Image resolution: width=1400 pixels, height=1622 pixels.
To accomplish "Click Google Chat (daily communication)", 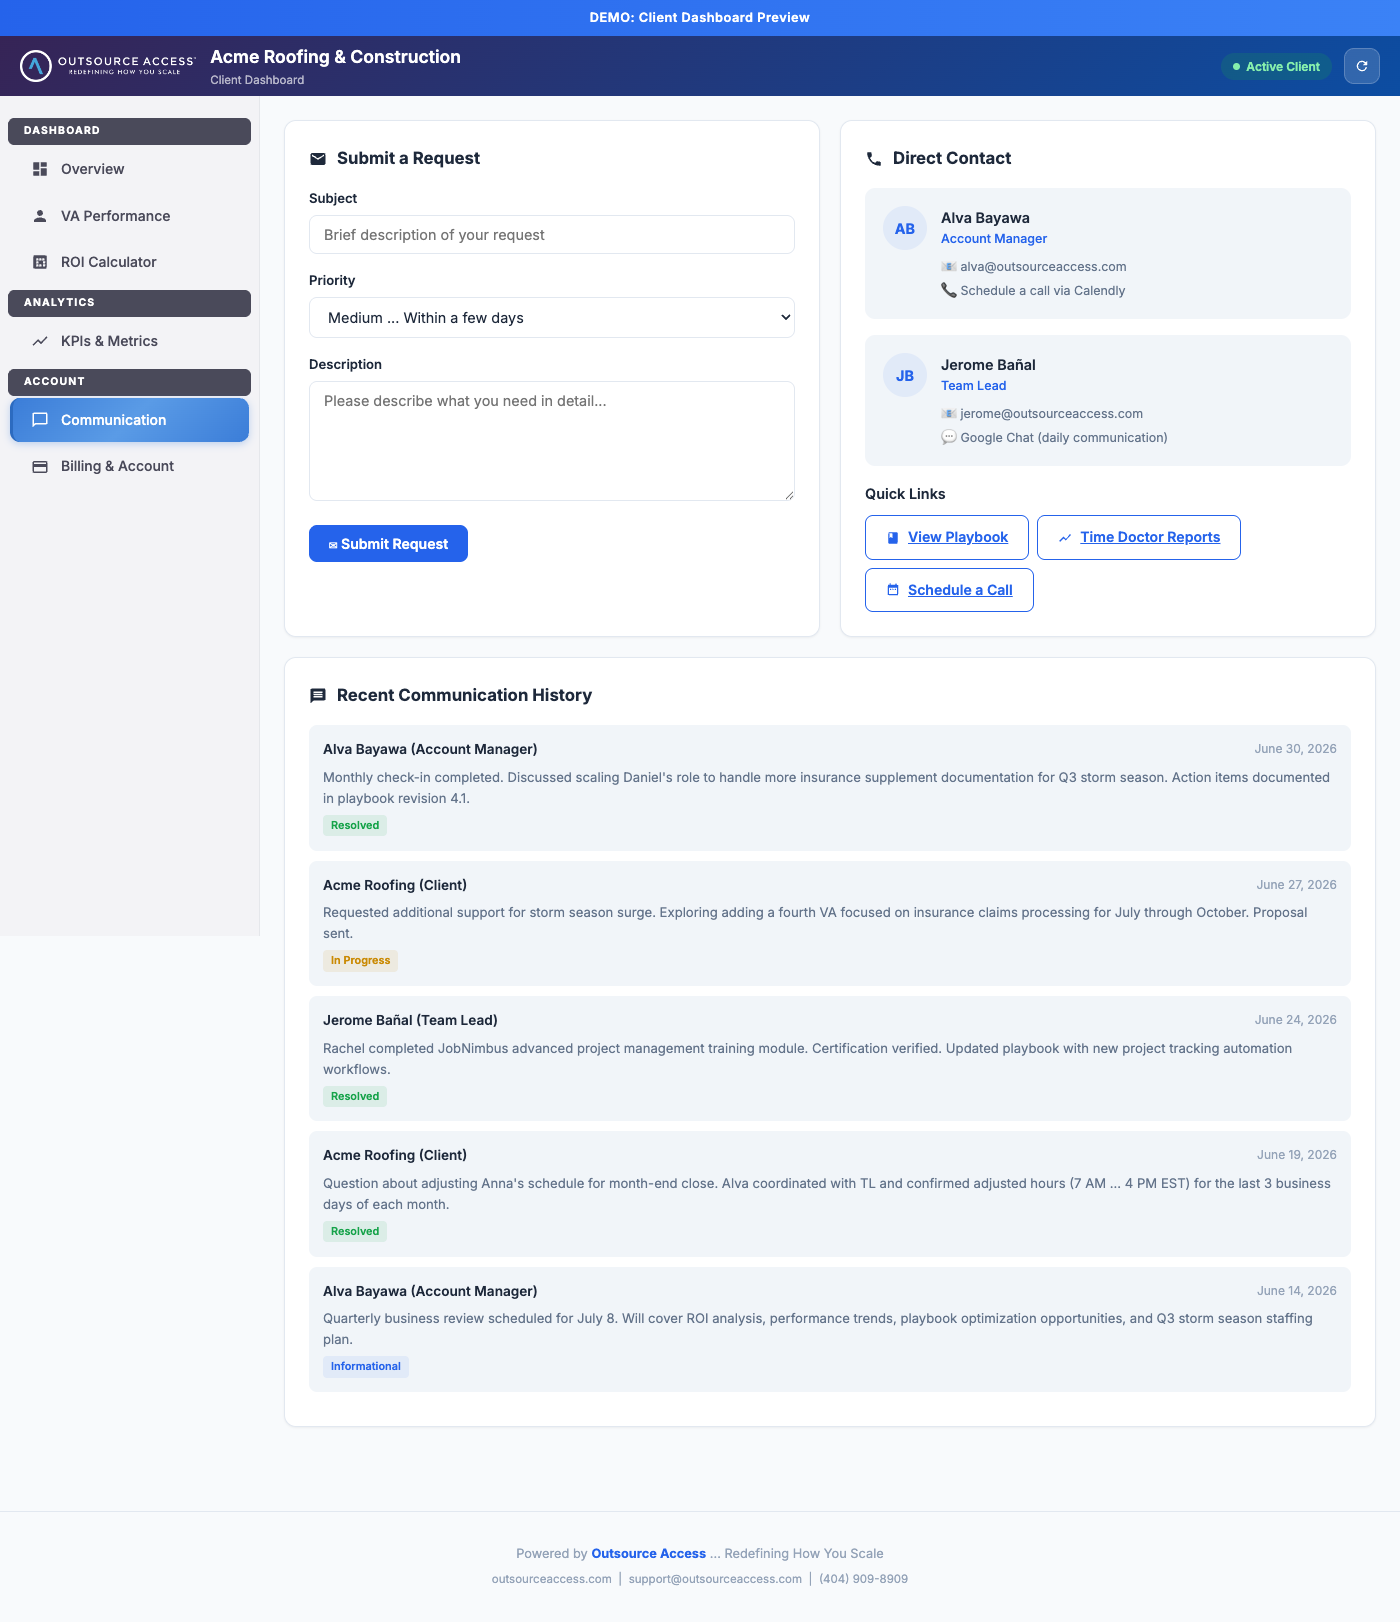I will (1064, 438).
